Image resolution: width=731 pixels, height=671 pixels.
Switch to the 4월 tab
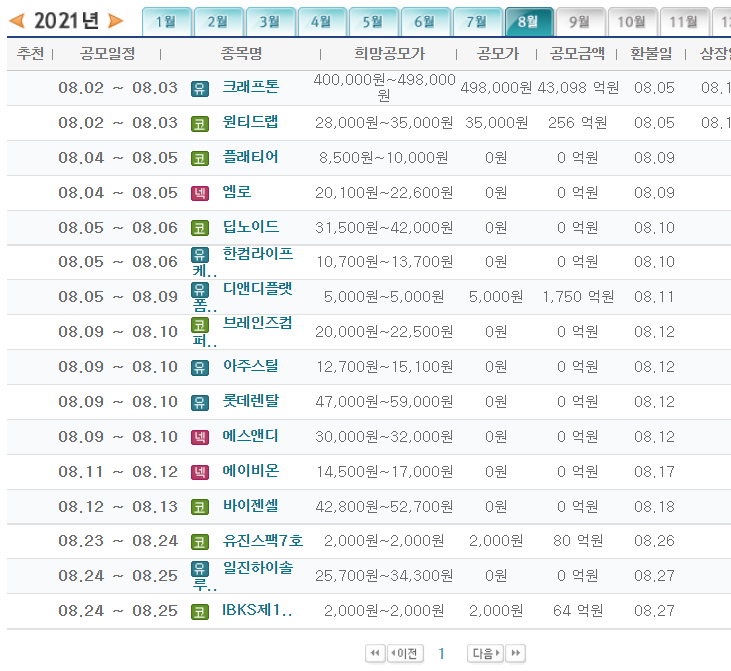click(x=322, y=22)
